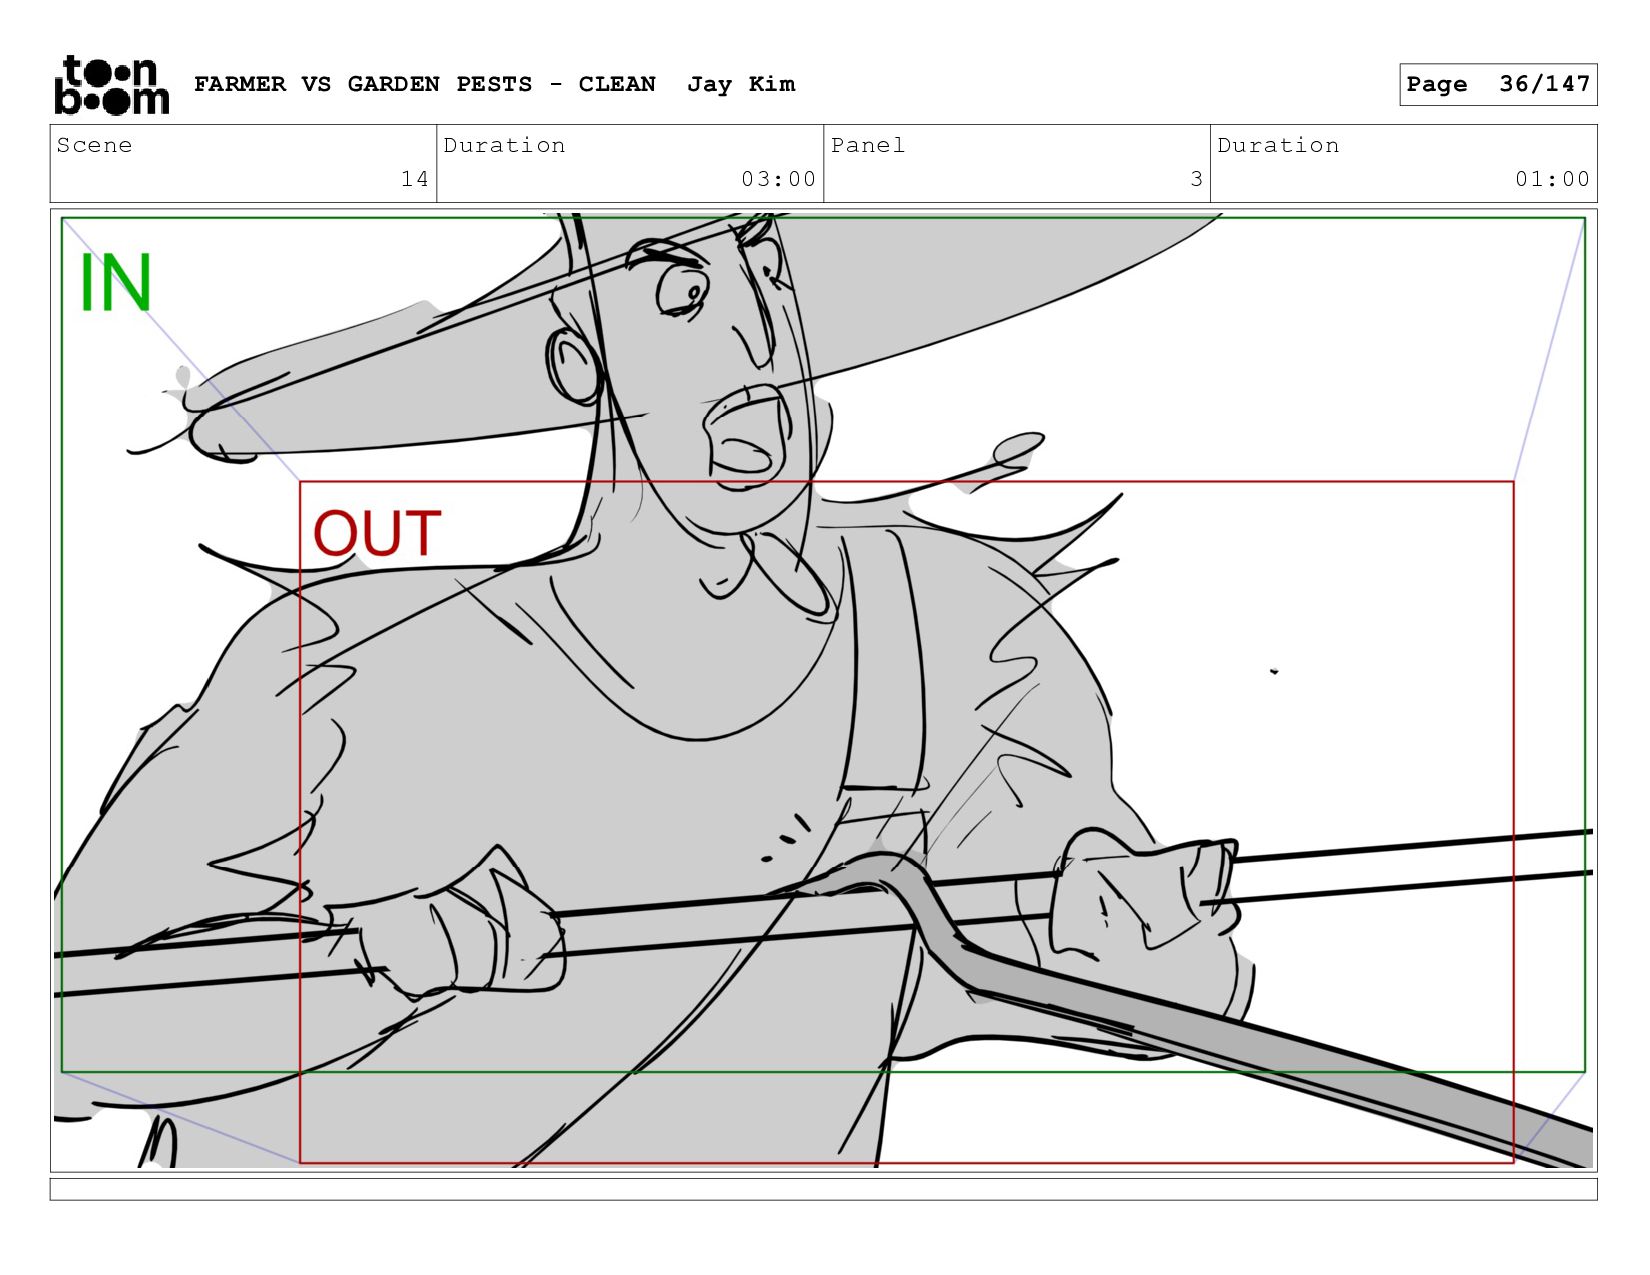Click the red 'OUT' camera label

click(377, 533)
